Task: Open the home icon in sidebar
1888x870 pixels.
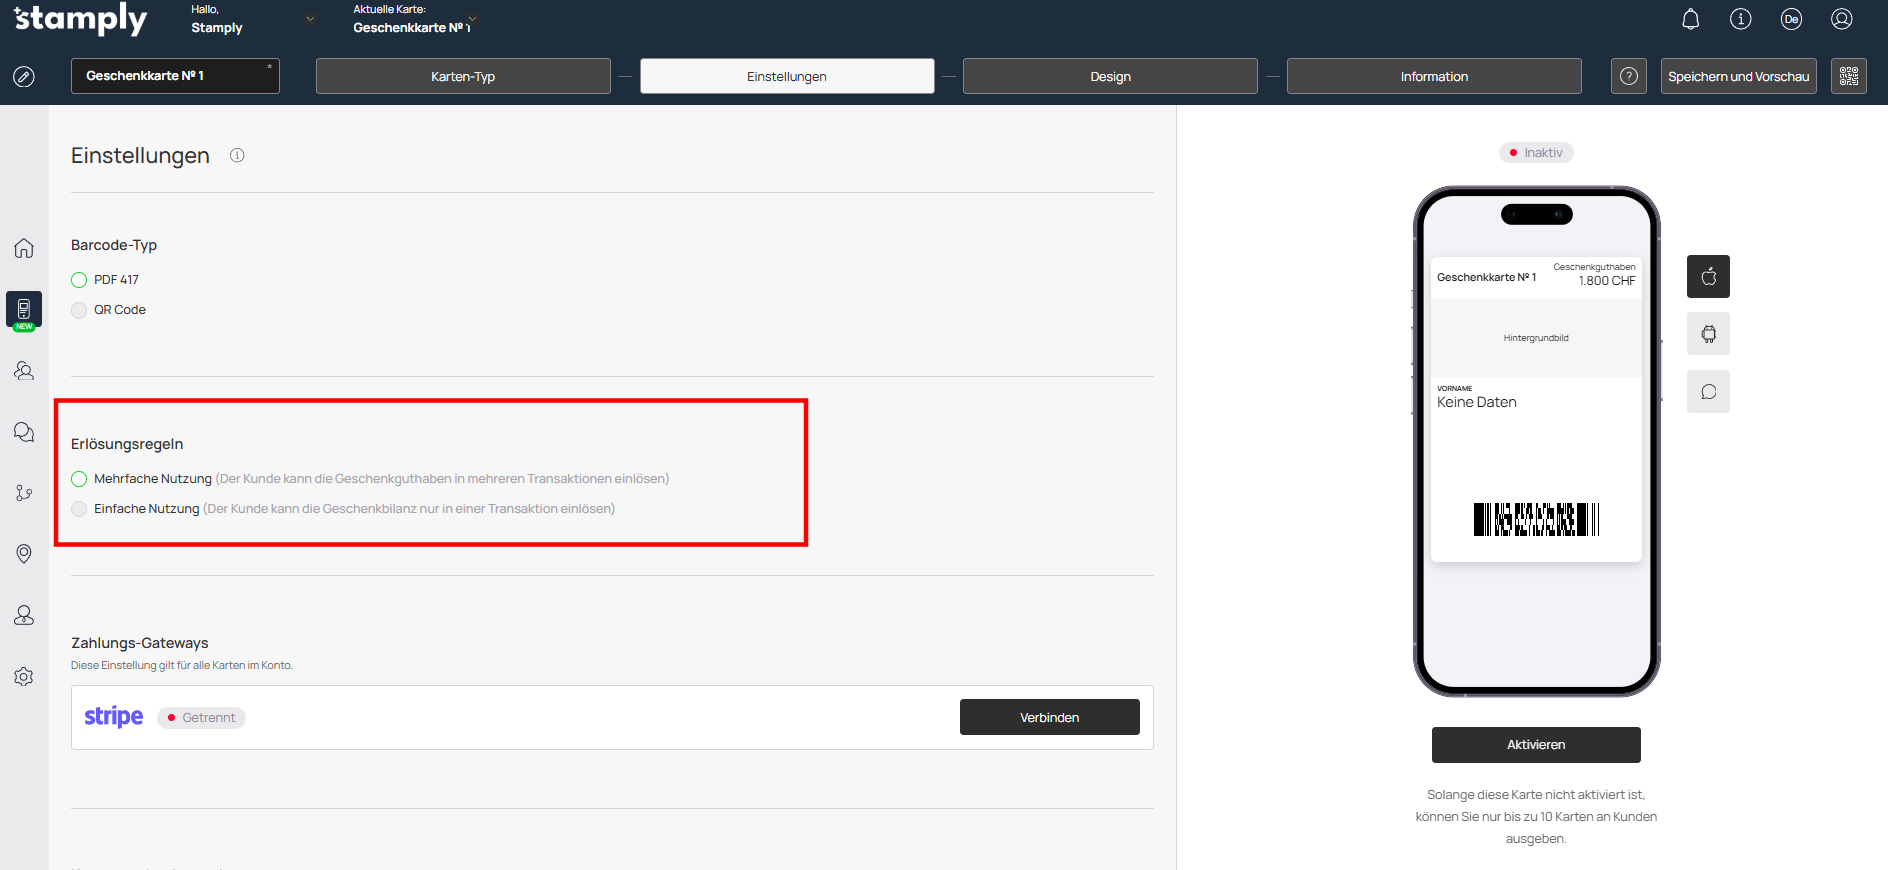Action: point(24,248)
